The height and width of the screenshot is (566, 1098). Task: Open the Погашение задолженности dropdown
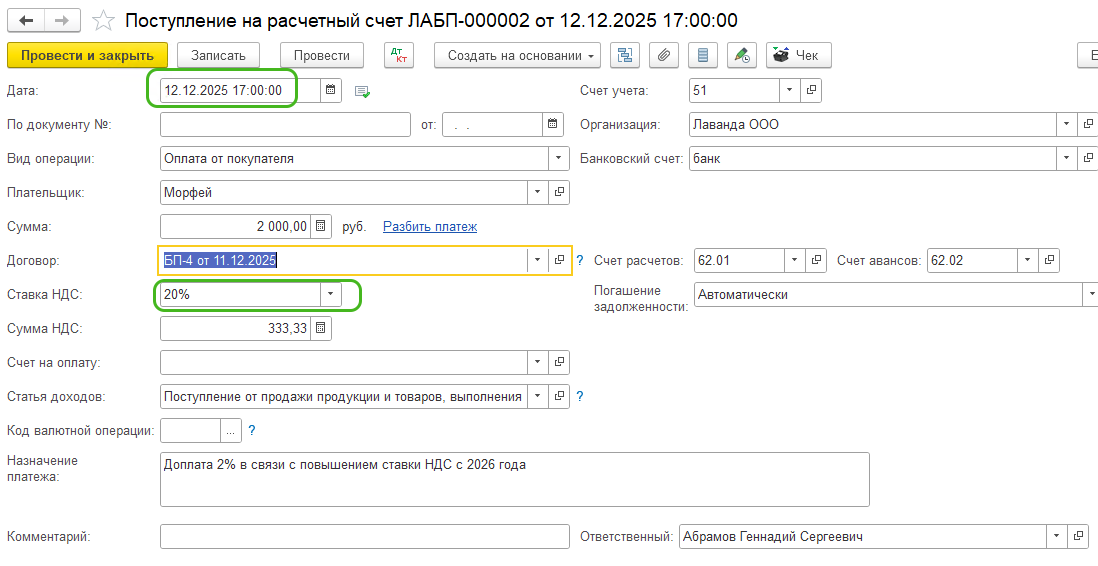click(x=1088, y=295)
